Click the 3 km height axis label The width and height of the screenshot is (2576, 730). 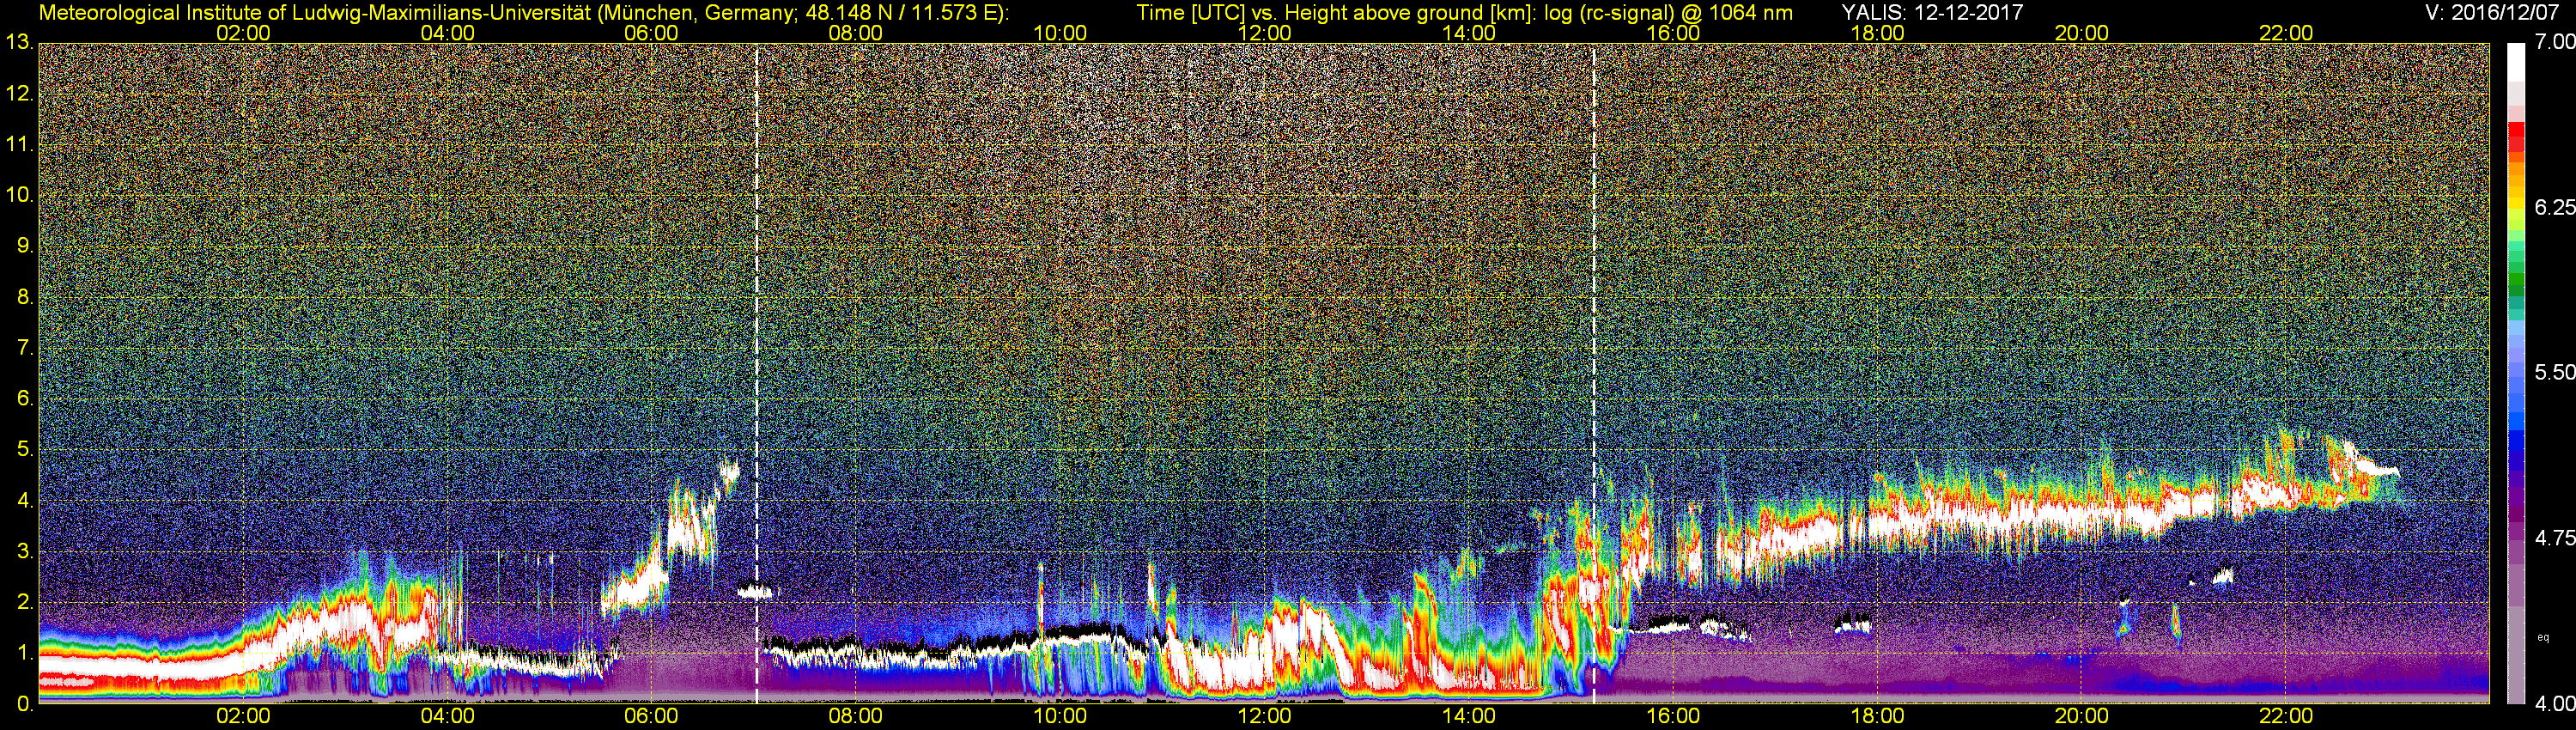pos(25,551)
